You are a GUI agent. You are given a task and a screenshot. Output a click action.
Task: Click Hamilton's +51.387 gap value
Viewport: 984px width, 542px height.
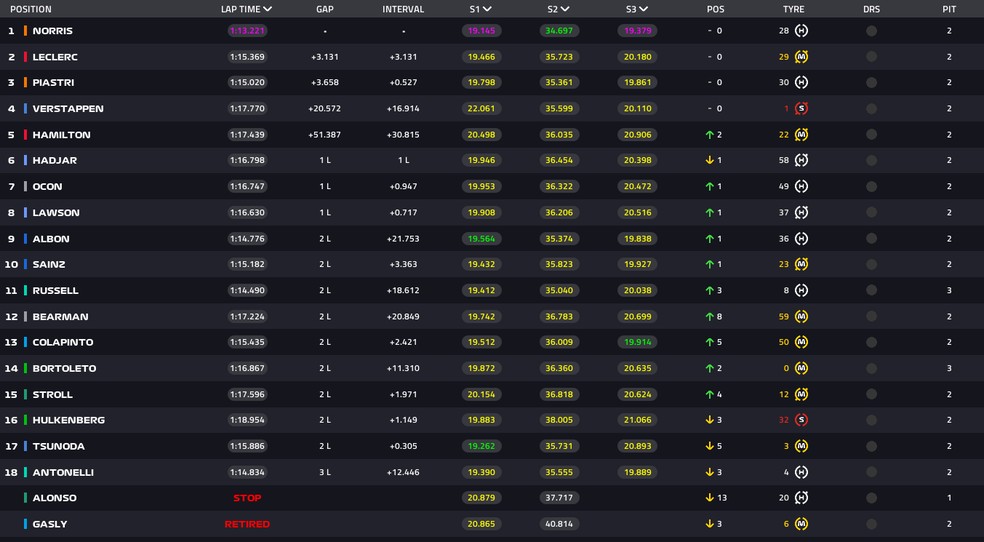click(324, 134)
